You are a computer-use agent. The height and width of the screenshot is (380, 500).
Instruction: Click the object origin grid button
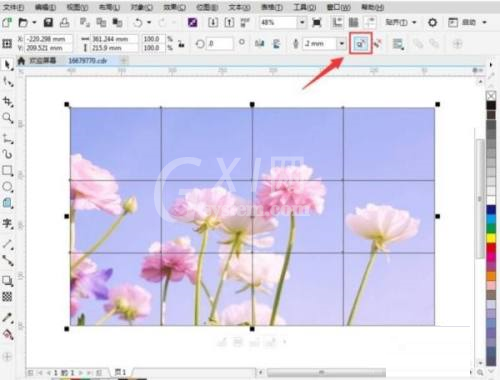[7, 44]
